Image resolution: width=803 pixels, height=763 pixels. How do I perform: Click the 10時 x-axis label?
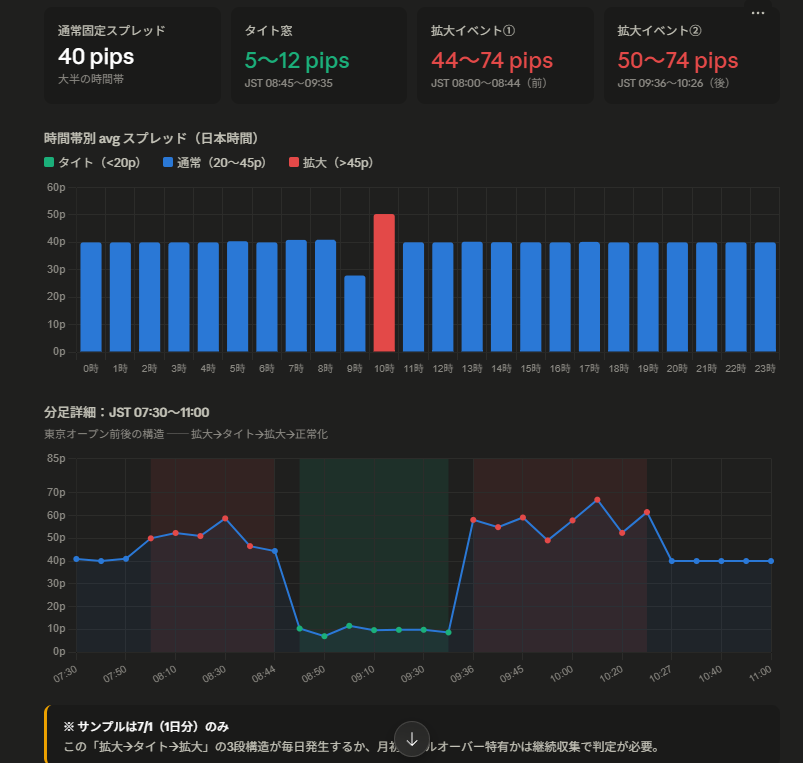click(384, 369)
